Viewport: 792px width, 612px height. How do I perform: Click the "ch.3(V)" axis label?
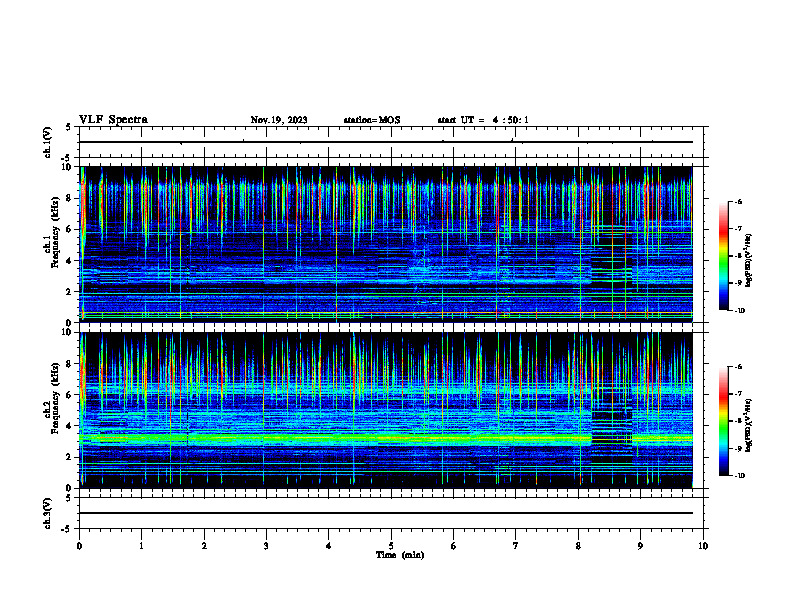47,513
